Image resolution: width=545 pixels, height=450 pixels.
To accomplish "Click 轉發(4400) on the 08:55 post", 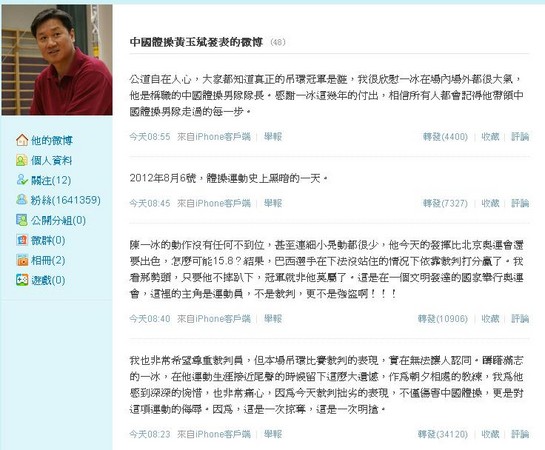I will [x=445, y=137].
